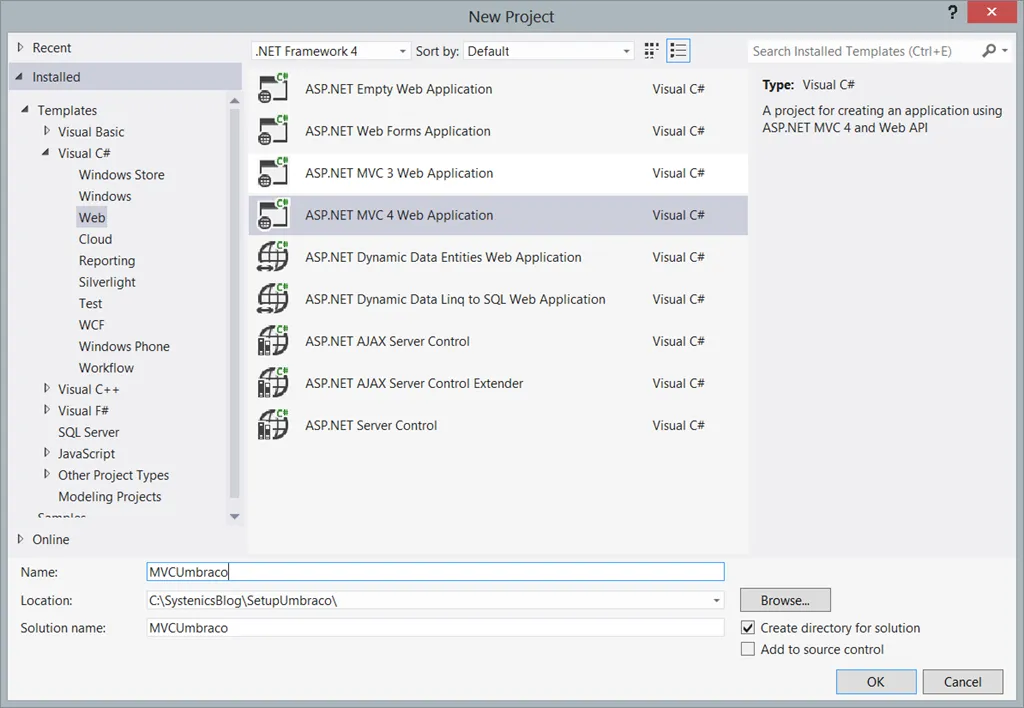Screen dimensions: 1024x708
Task: Select the Windows Phone category
Action: tap(124, 346)
